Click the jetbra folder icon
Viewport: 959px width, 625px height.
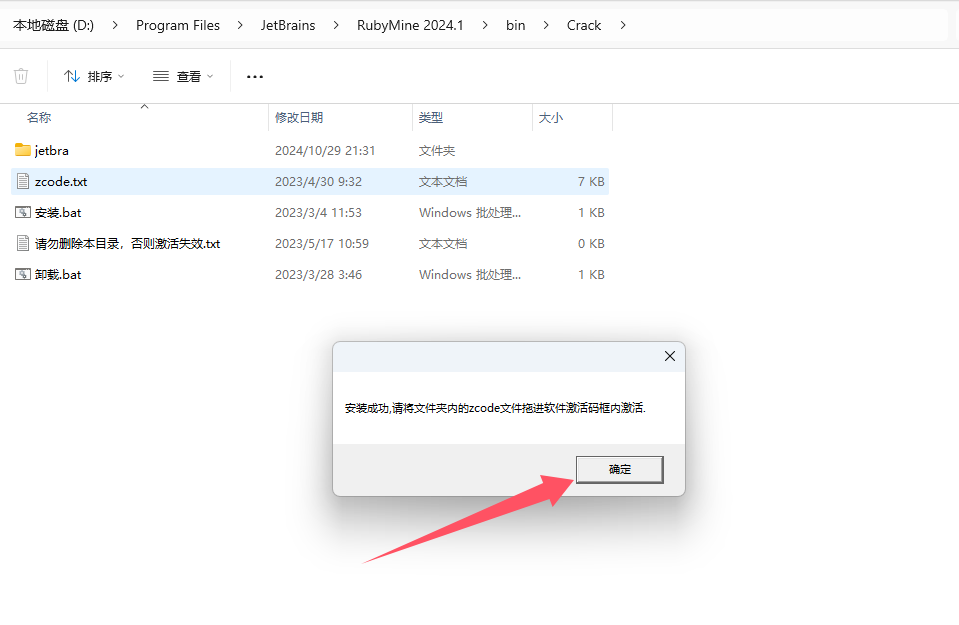[23, 150]
